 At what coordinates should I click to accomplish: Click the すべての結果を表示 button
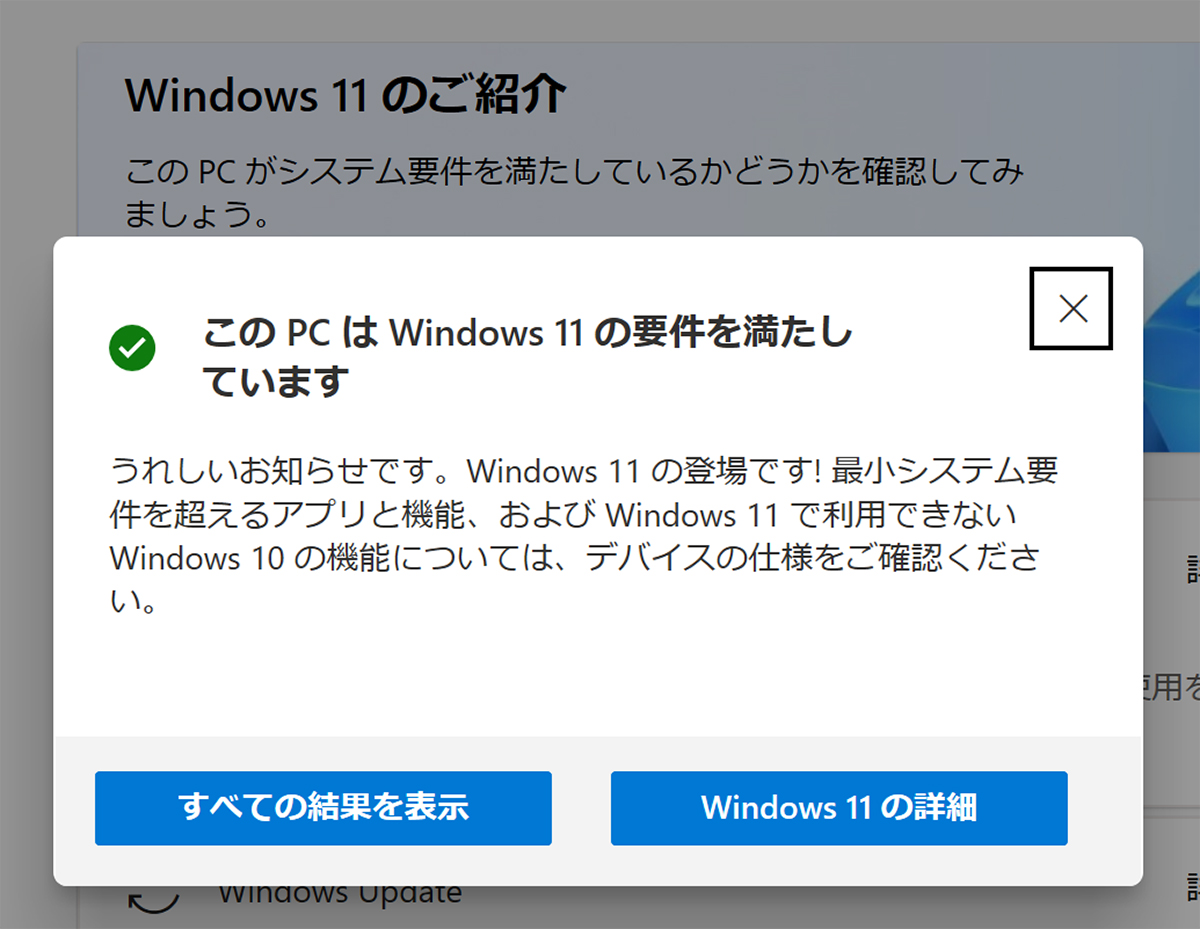tap(323, 807)
